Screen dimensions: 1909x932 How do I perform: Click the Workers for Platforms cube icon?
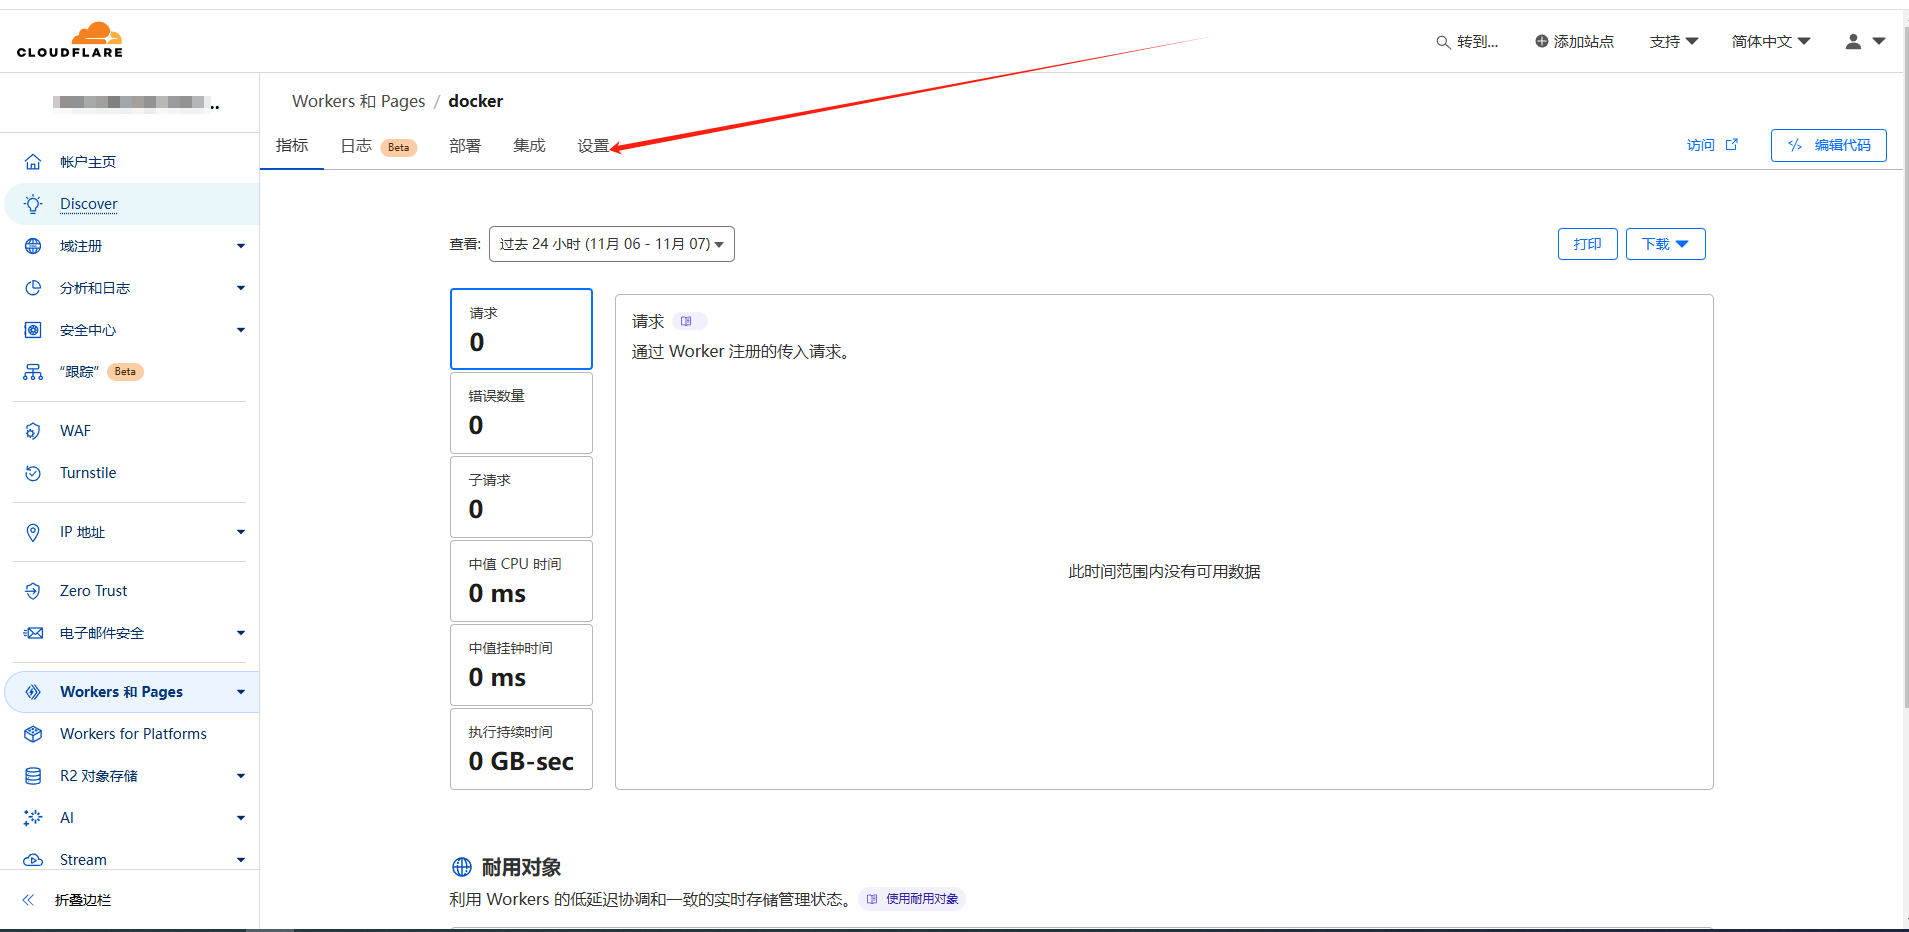[x=33, y=734]
